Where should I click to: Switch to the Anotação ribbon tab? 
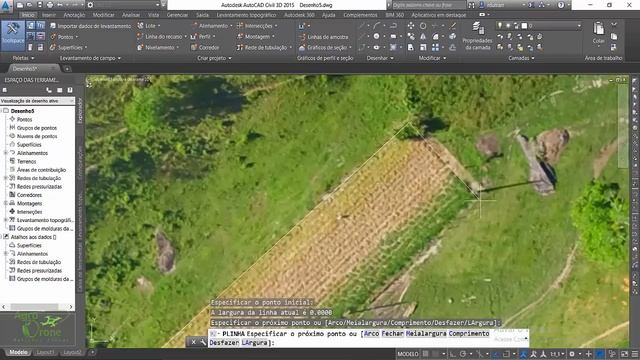[x=74, y=15]
